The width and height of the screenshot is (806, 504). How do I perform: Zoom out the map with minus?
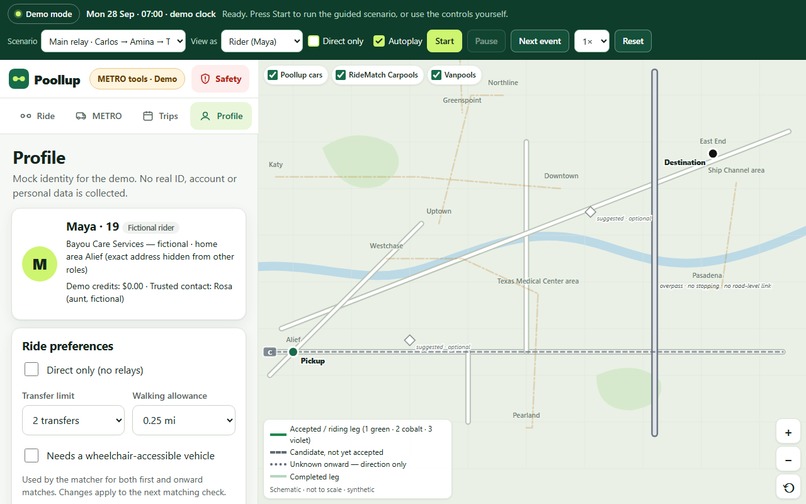[788, 460]
